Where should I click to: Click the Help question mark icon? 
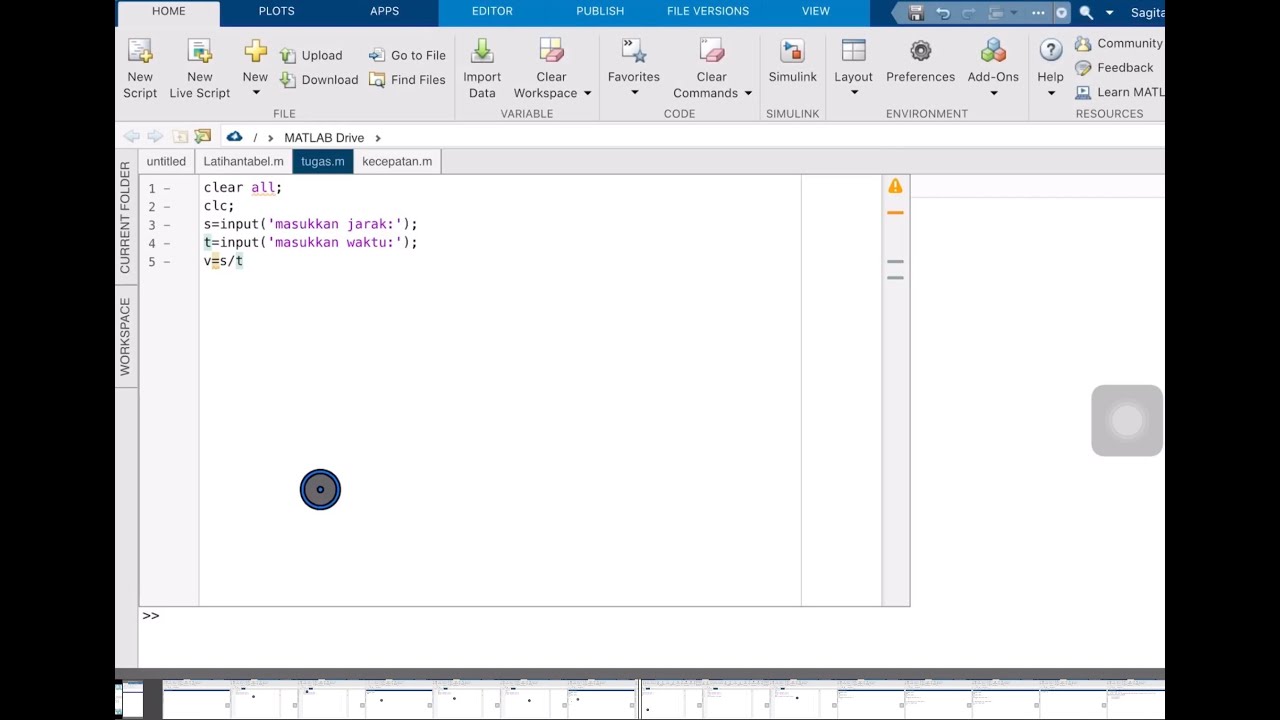[x=1051, y=52]
